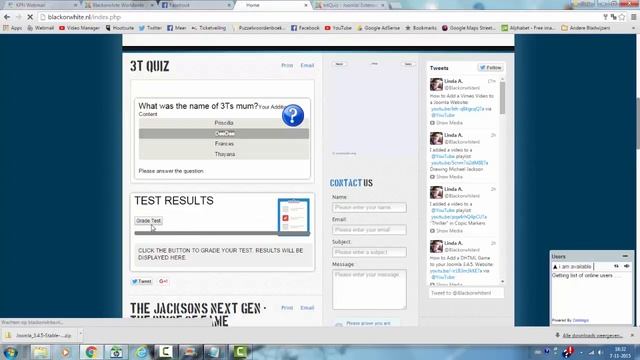The height and width of the screenshot is (360, 640).
Task: Open the Google AdSense bookmark
Action: pos(378,28)
